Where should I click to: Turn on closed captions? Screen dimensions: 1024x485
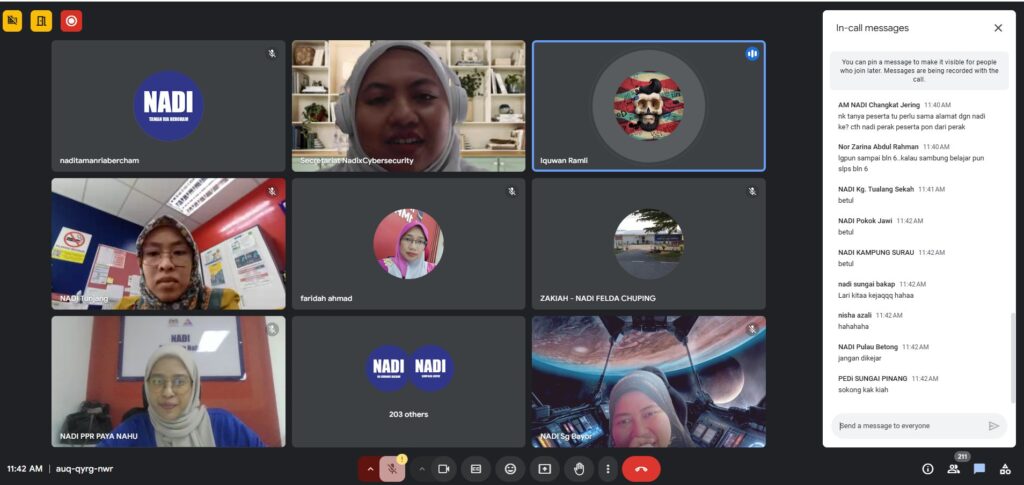pos(476,468)
